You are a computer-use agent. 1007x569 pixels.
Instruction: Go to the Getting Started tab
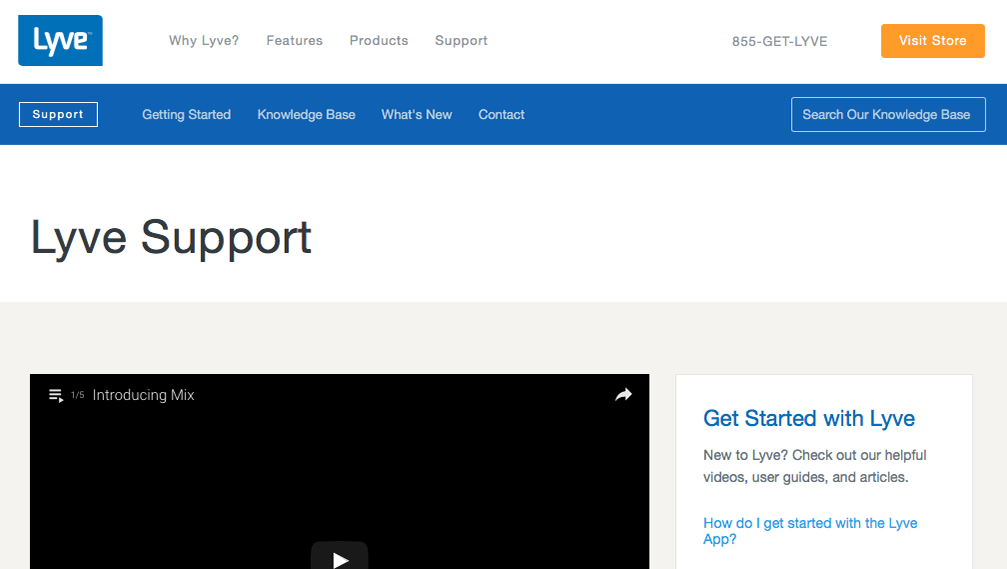click(186, 114)
